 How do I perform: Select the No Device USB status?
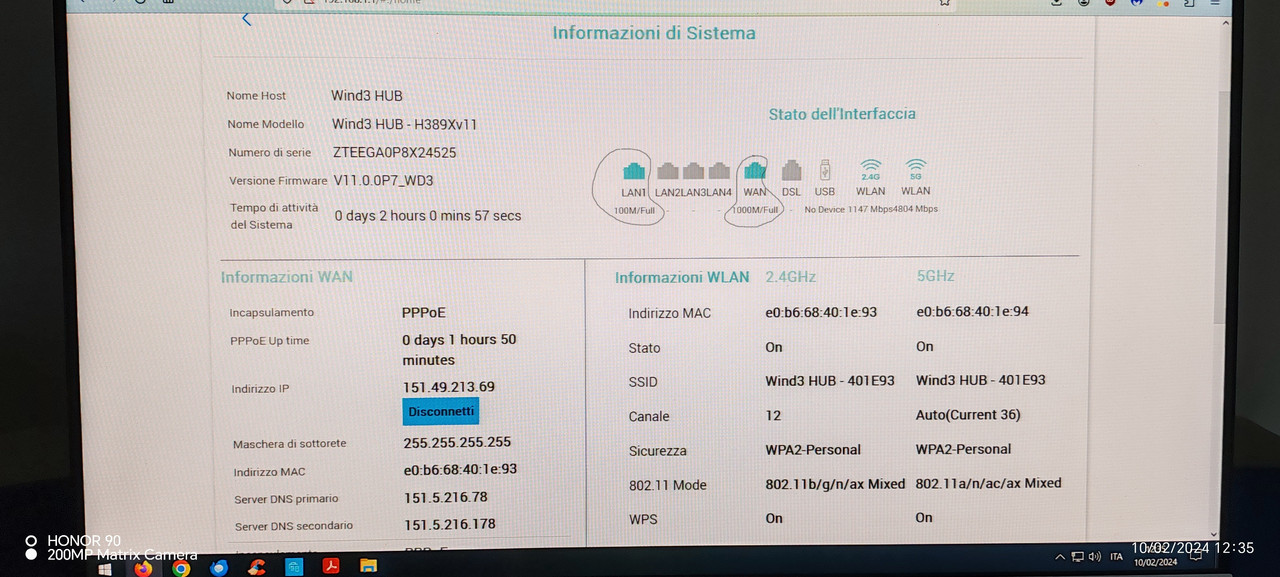click(x=825, y=209)
